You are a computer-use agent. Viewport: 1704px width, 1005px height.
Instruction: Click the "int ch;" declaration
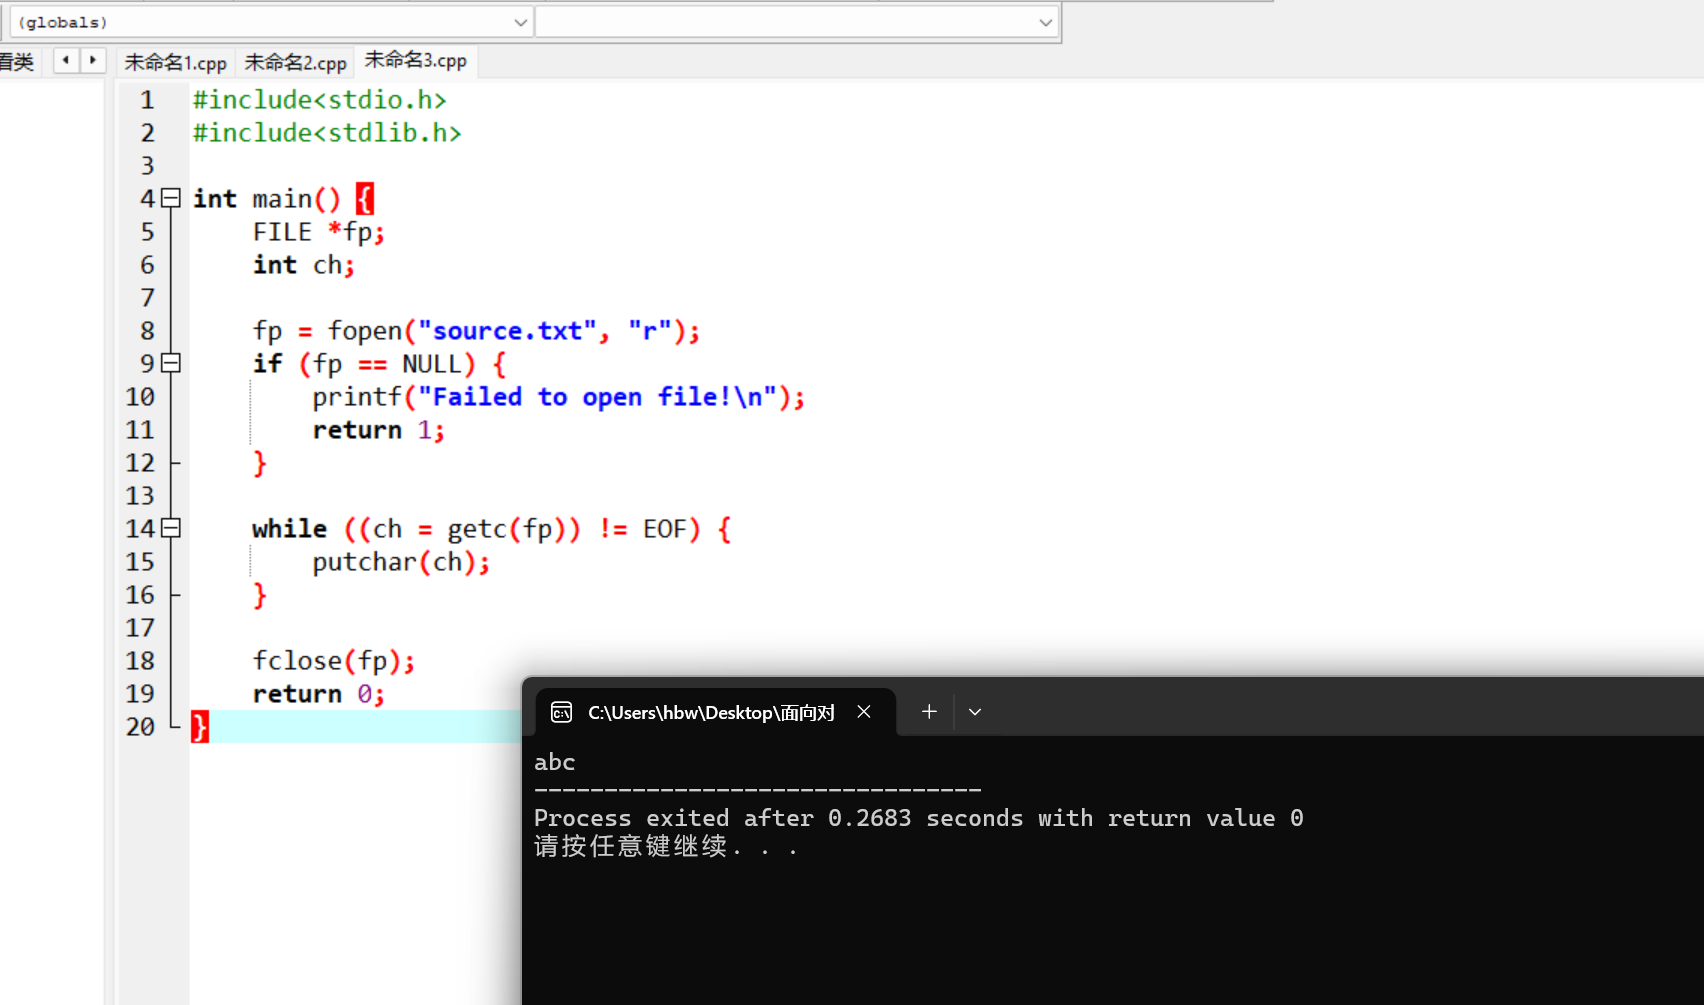coord(304,265)
